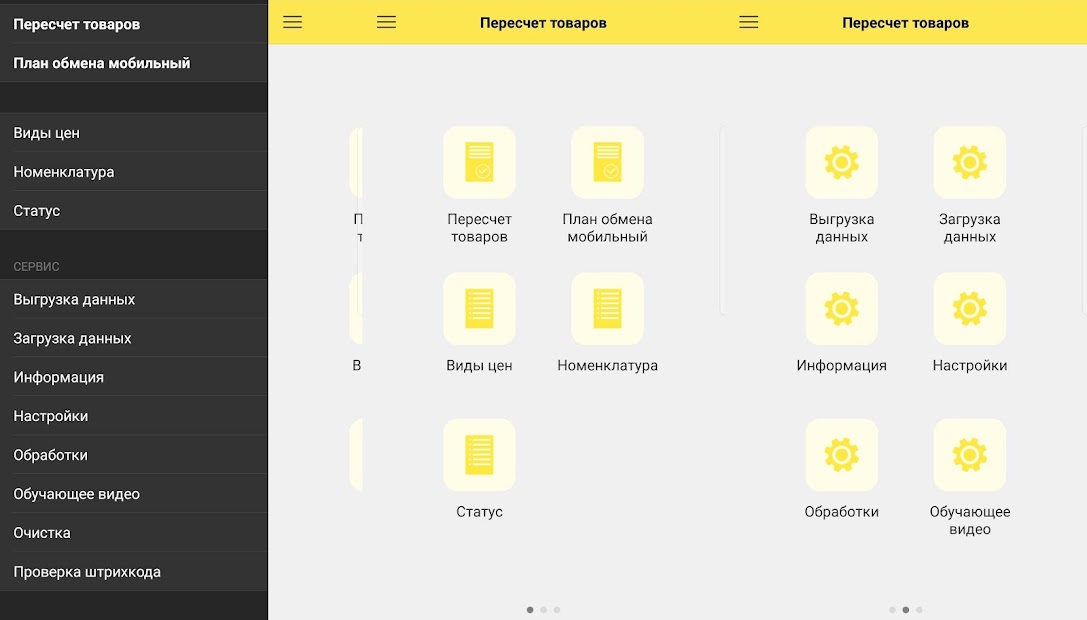Tap last page dot below the Статус tile
The width and height of the screenshot is (1087, 620).
(557, 609)
